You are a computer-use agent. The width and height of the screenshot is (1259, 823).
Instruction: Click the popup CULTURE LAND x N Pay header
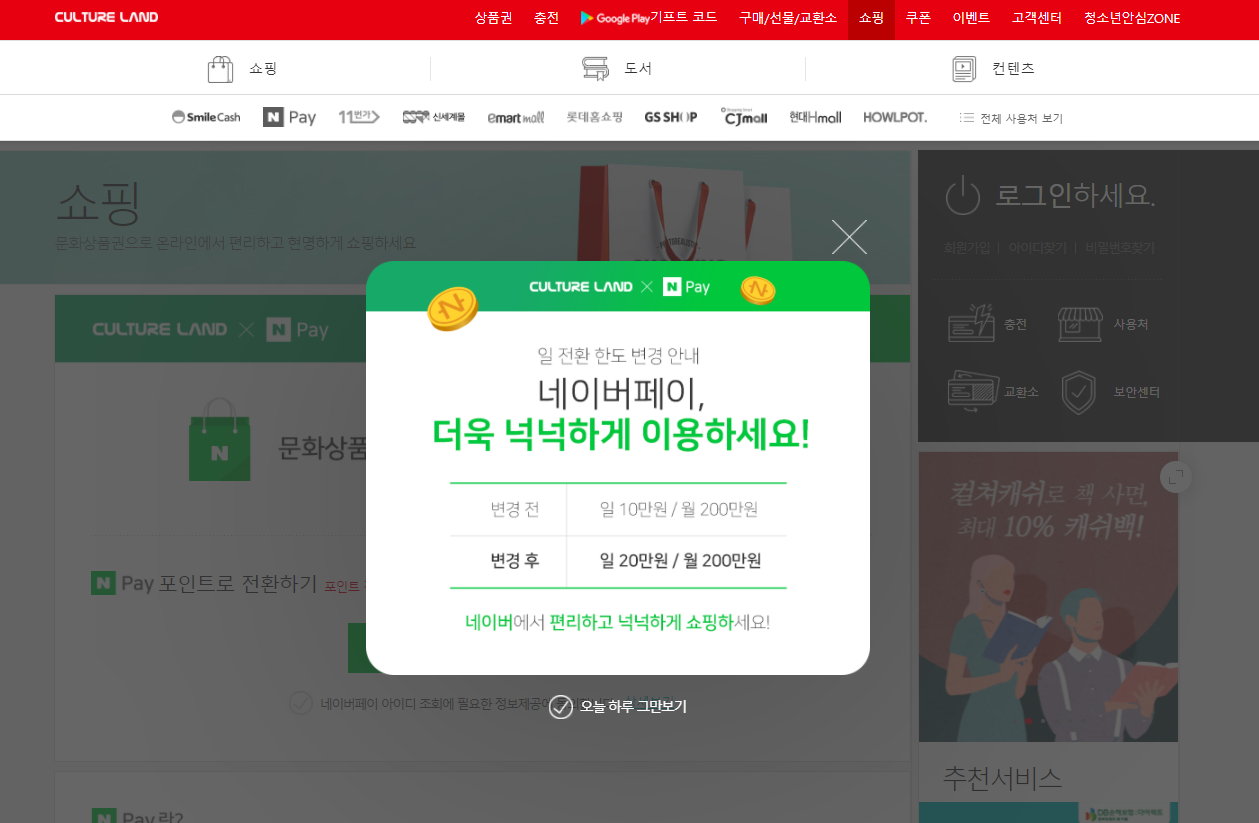(619, 287)
